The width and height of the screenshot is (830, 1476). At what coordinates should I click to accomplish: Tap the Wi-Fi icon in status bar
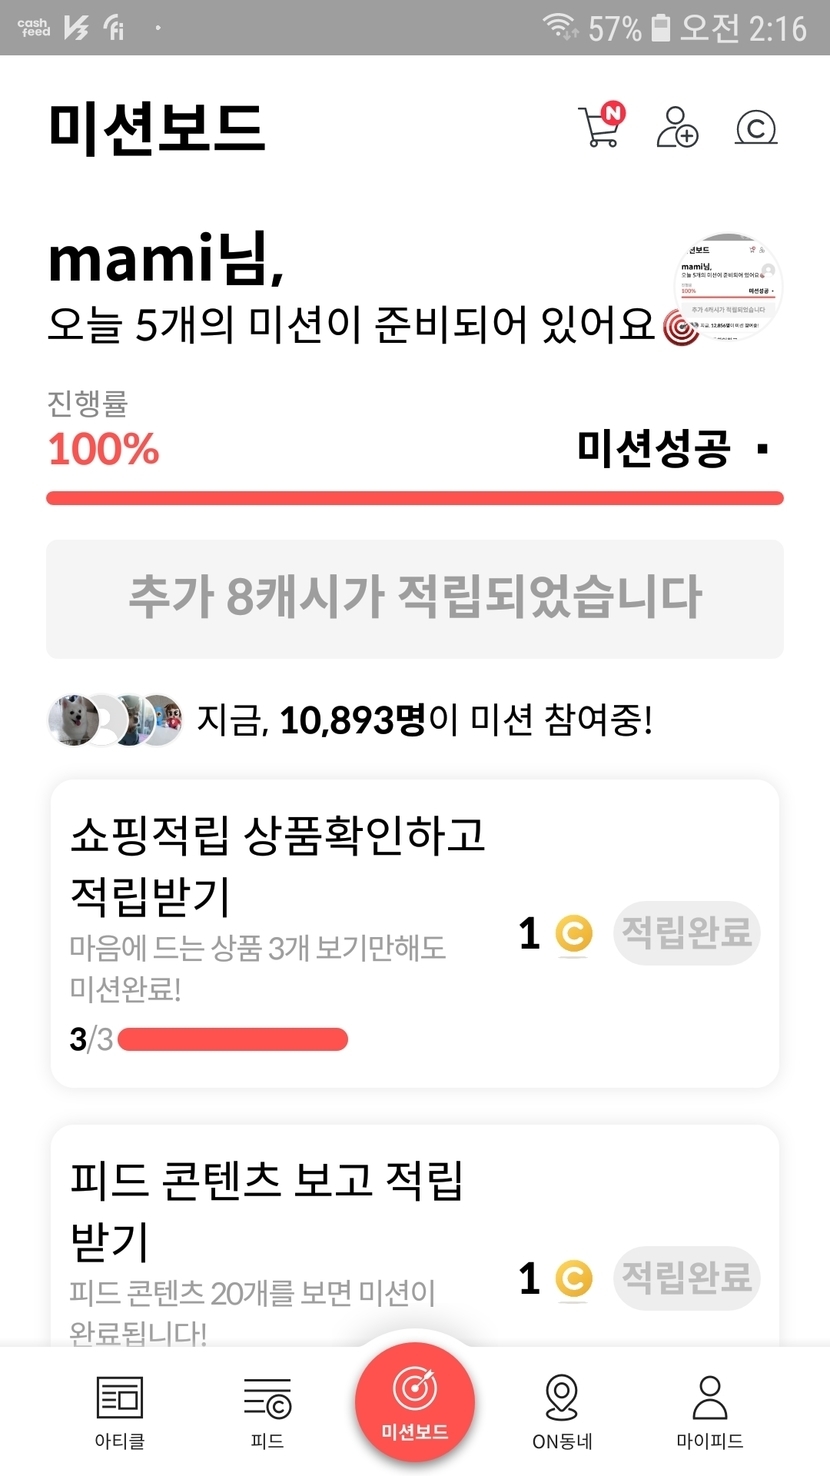(x=560, y=27)
